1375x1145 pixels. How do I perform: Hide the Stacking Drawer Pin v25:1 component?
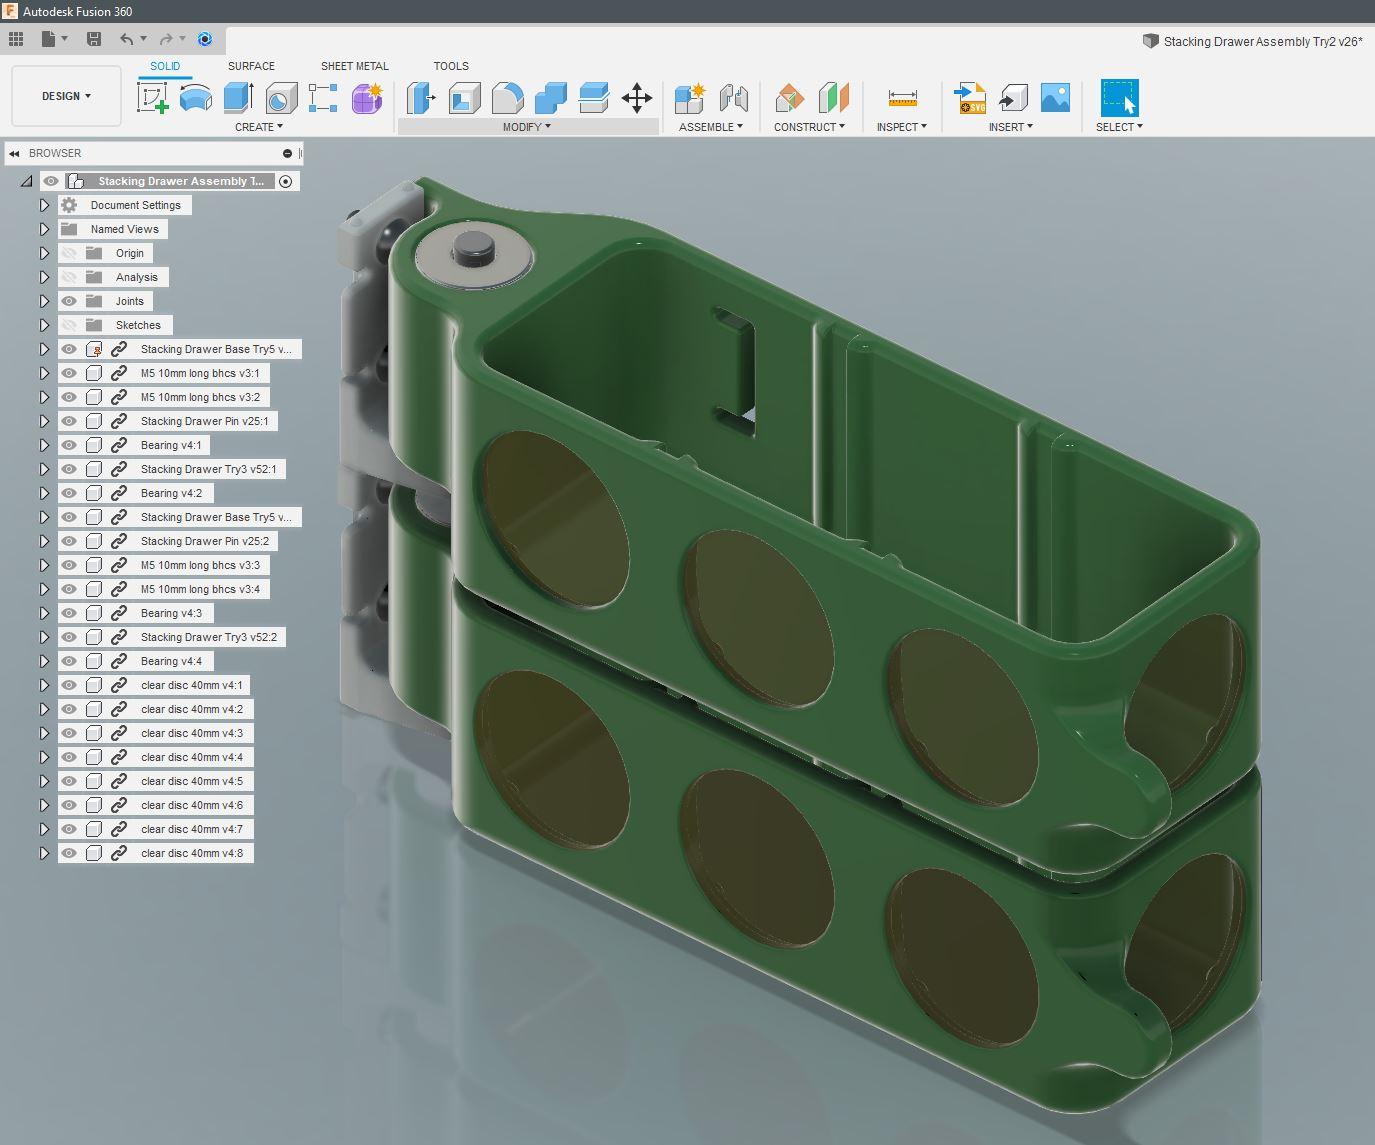[69, 421]
